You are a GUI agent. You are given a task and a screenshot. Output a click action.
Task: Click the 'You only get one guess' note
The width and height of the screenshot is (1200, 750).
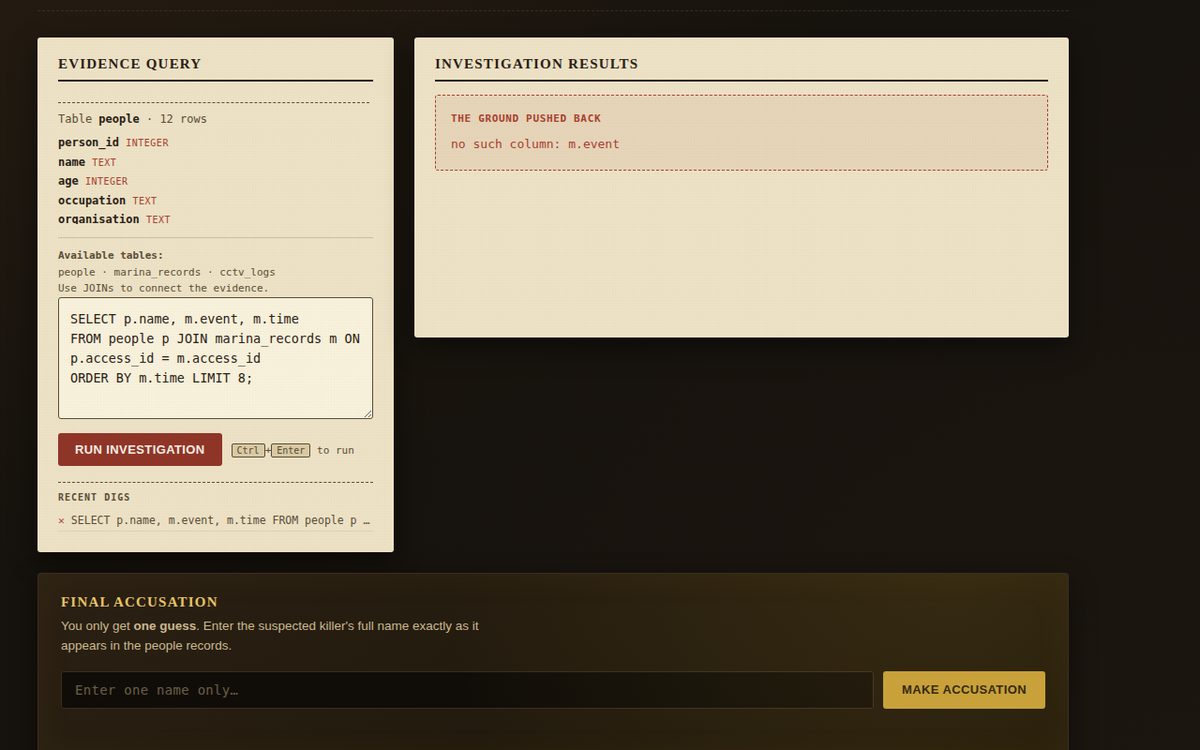click(270, 636)
